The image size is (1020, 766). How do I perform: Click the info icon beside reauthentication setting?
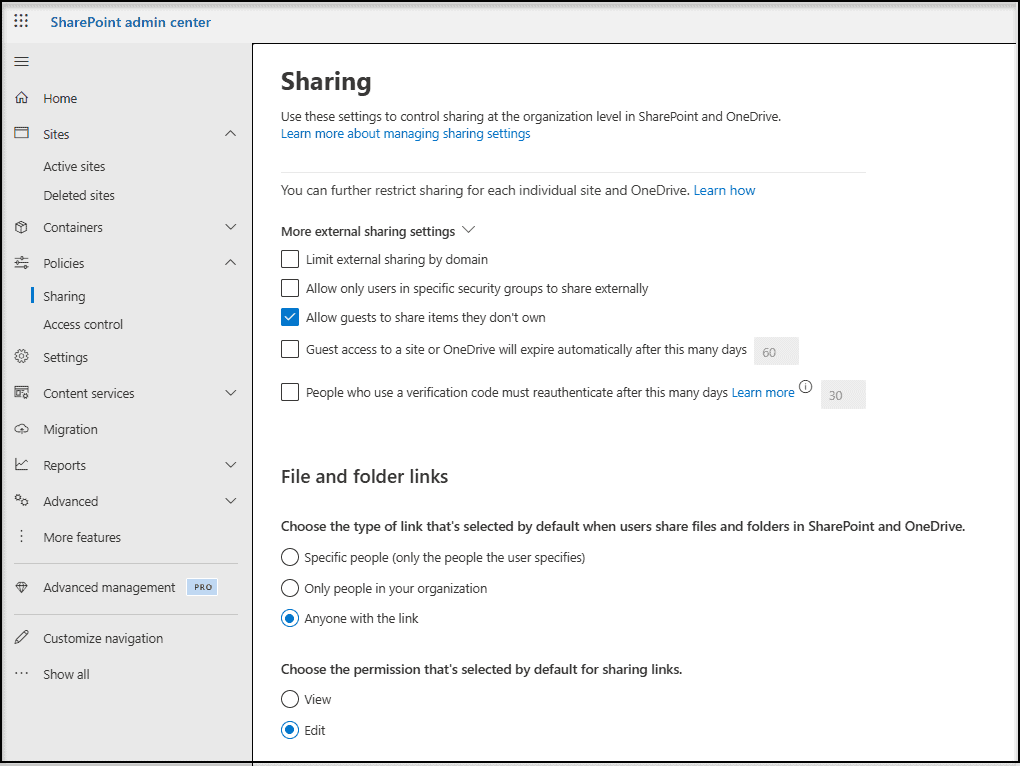(x=806, y=386)
